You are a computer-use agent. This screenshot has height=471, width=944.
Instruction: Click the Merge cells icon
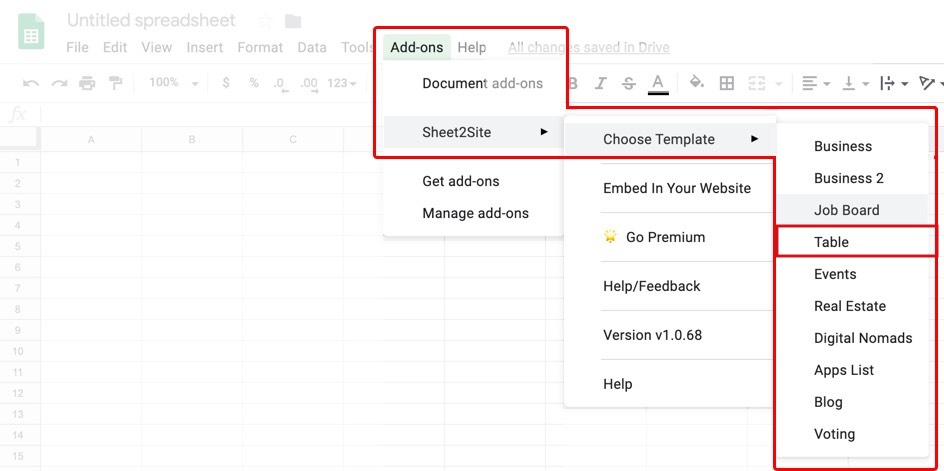coord(756,83)
